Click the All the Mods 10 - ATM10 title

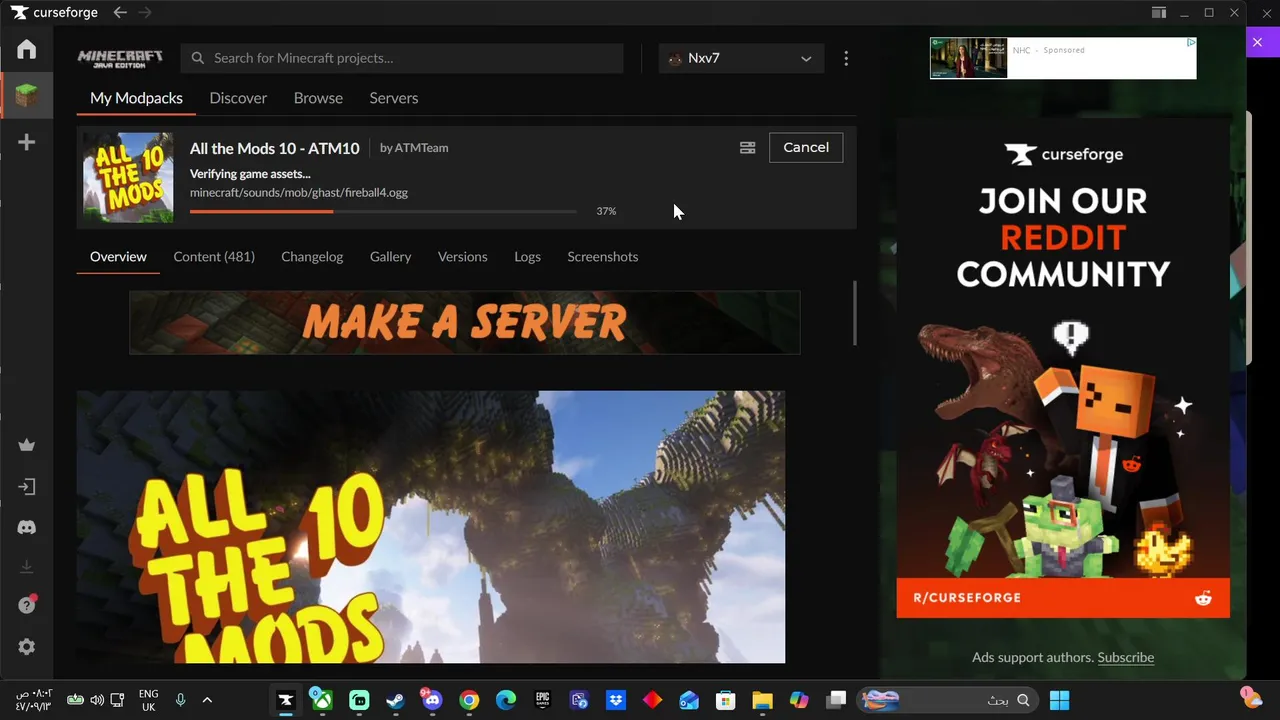274,148
